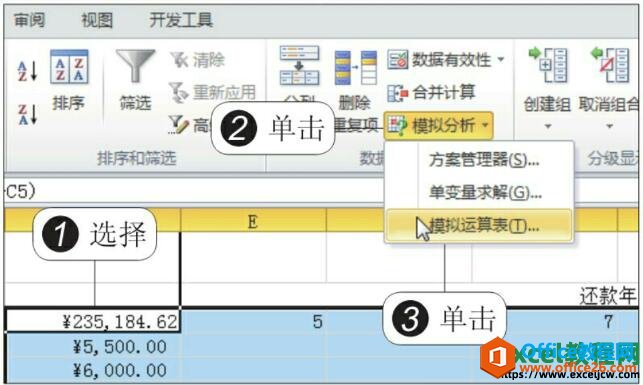Image resolution: width=643 pixels, height=385 pixels.
Task: Sort ascending with the A-Z icon
Action: 27,71
